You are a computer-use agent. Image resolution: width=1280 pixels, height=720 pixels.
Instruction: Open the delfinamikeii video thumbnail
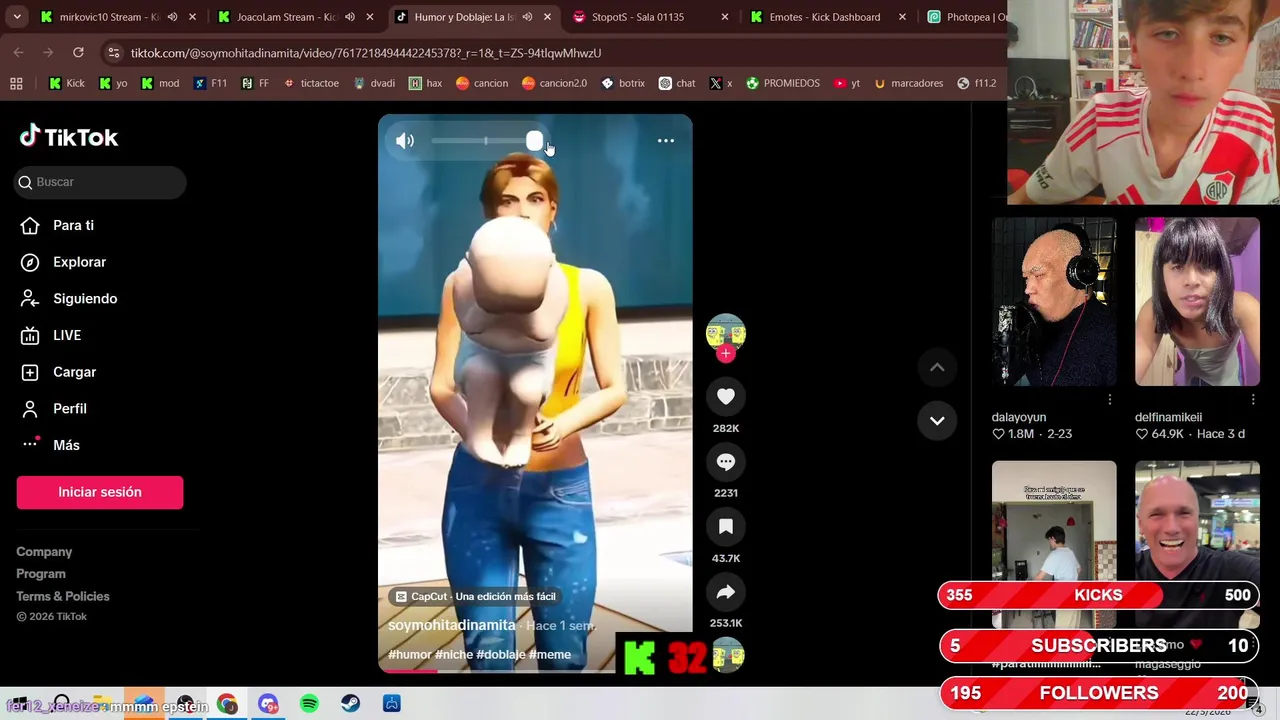pyautogui.click(x=1197, y=301)
